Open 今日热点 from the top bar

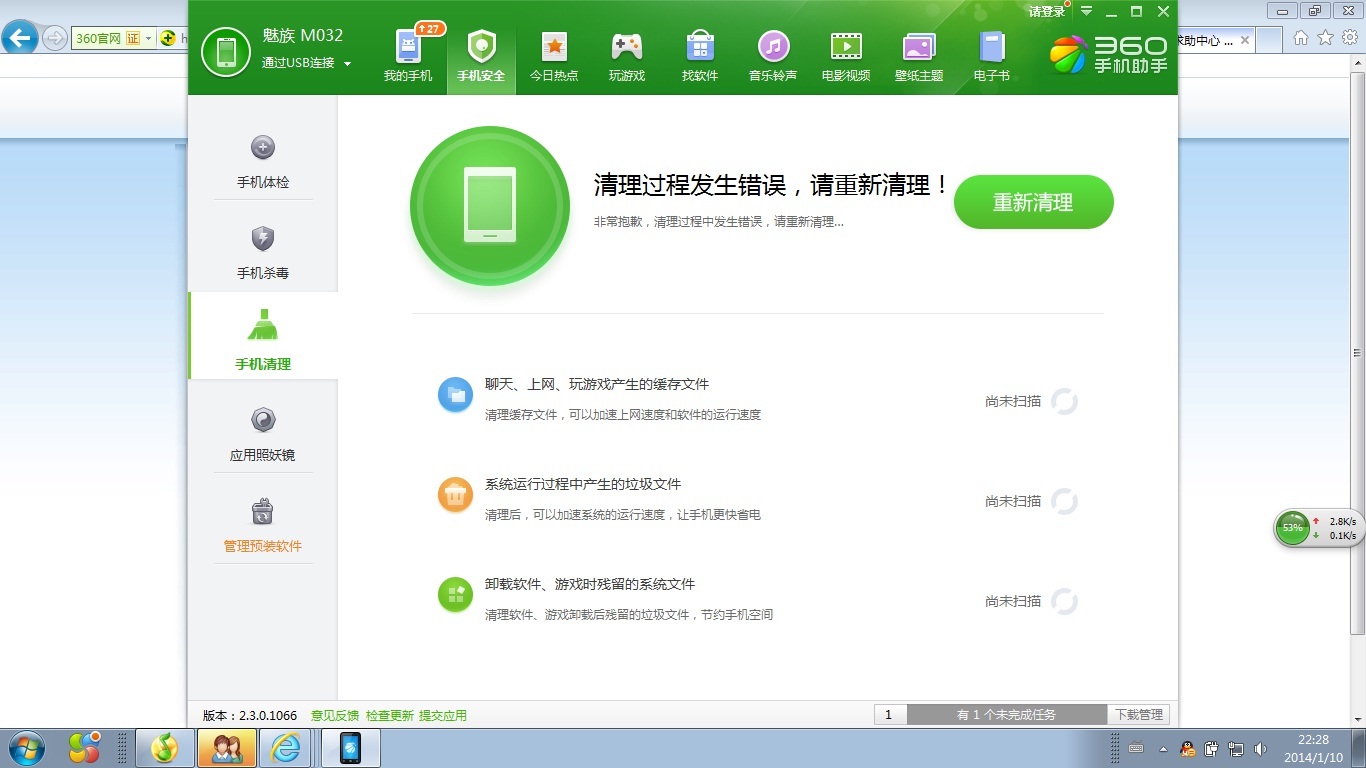click(554, 56)
